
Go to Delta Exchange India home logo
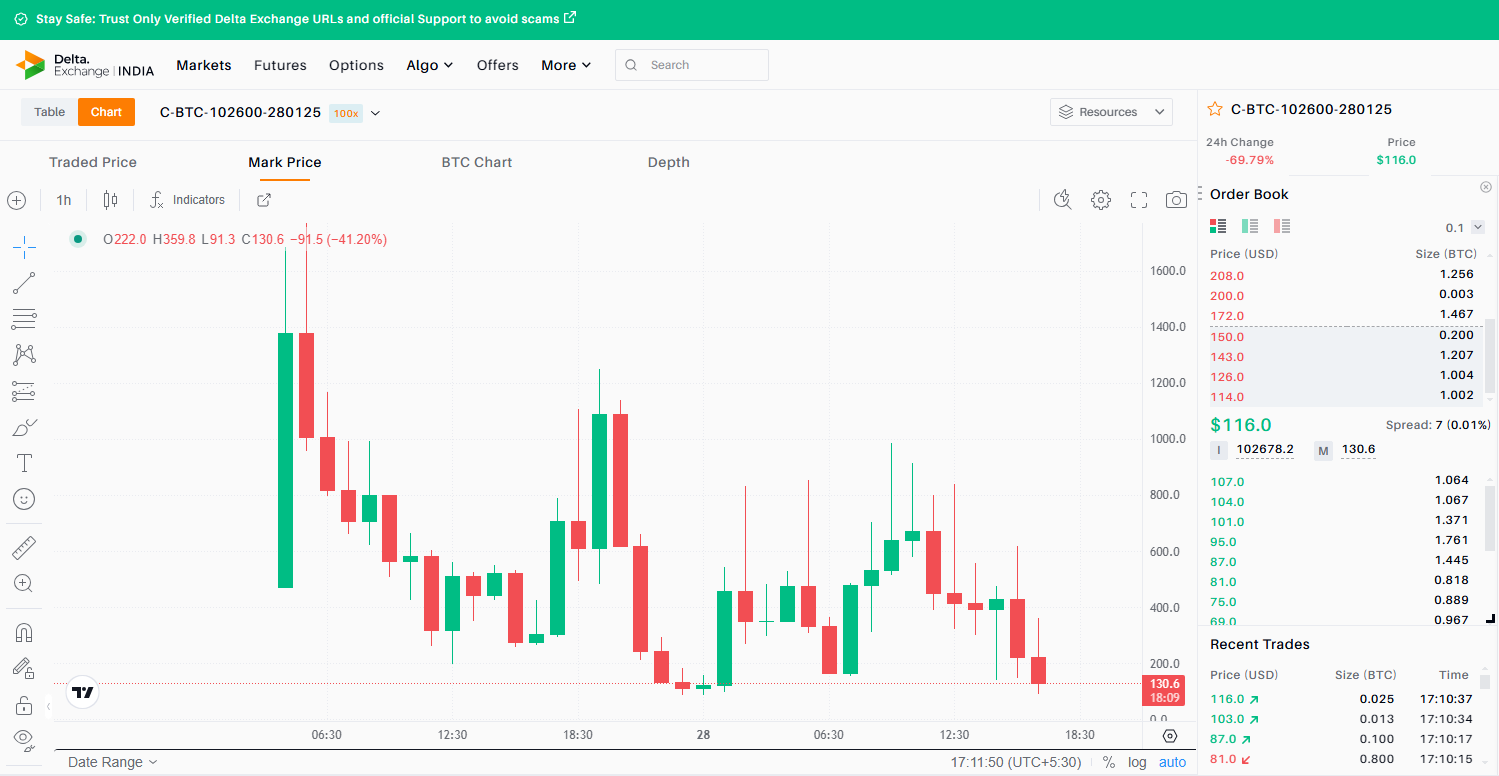pos(85,65)
